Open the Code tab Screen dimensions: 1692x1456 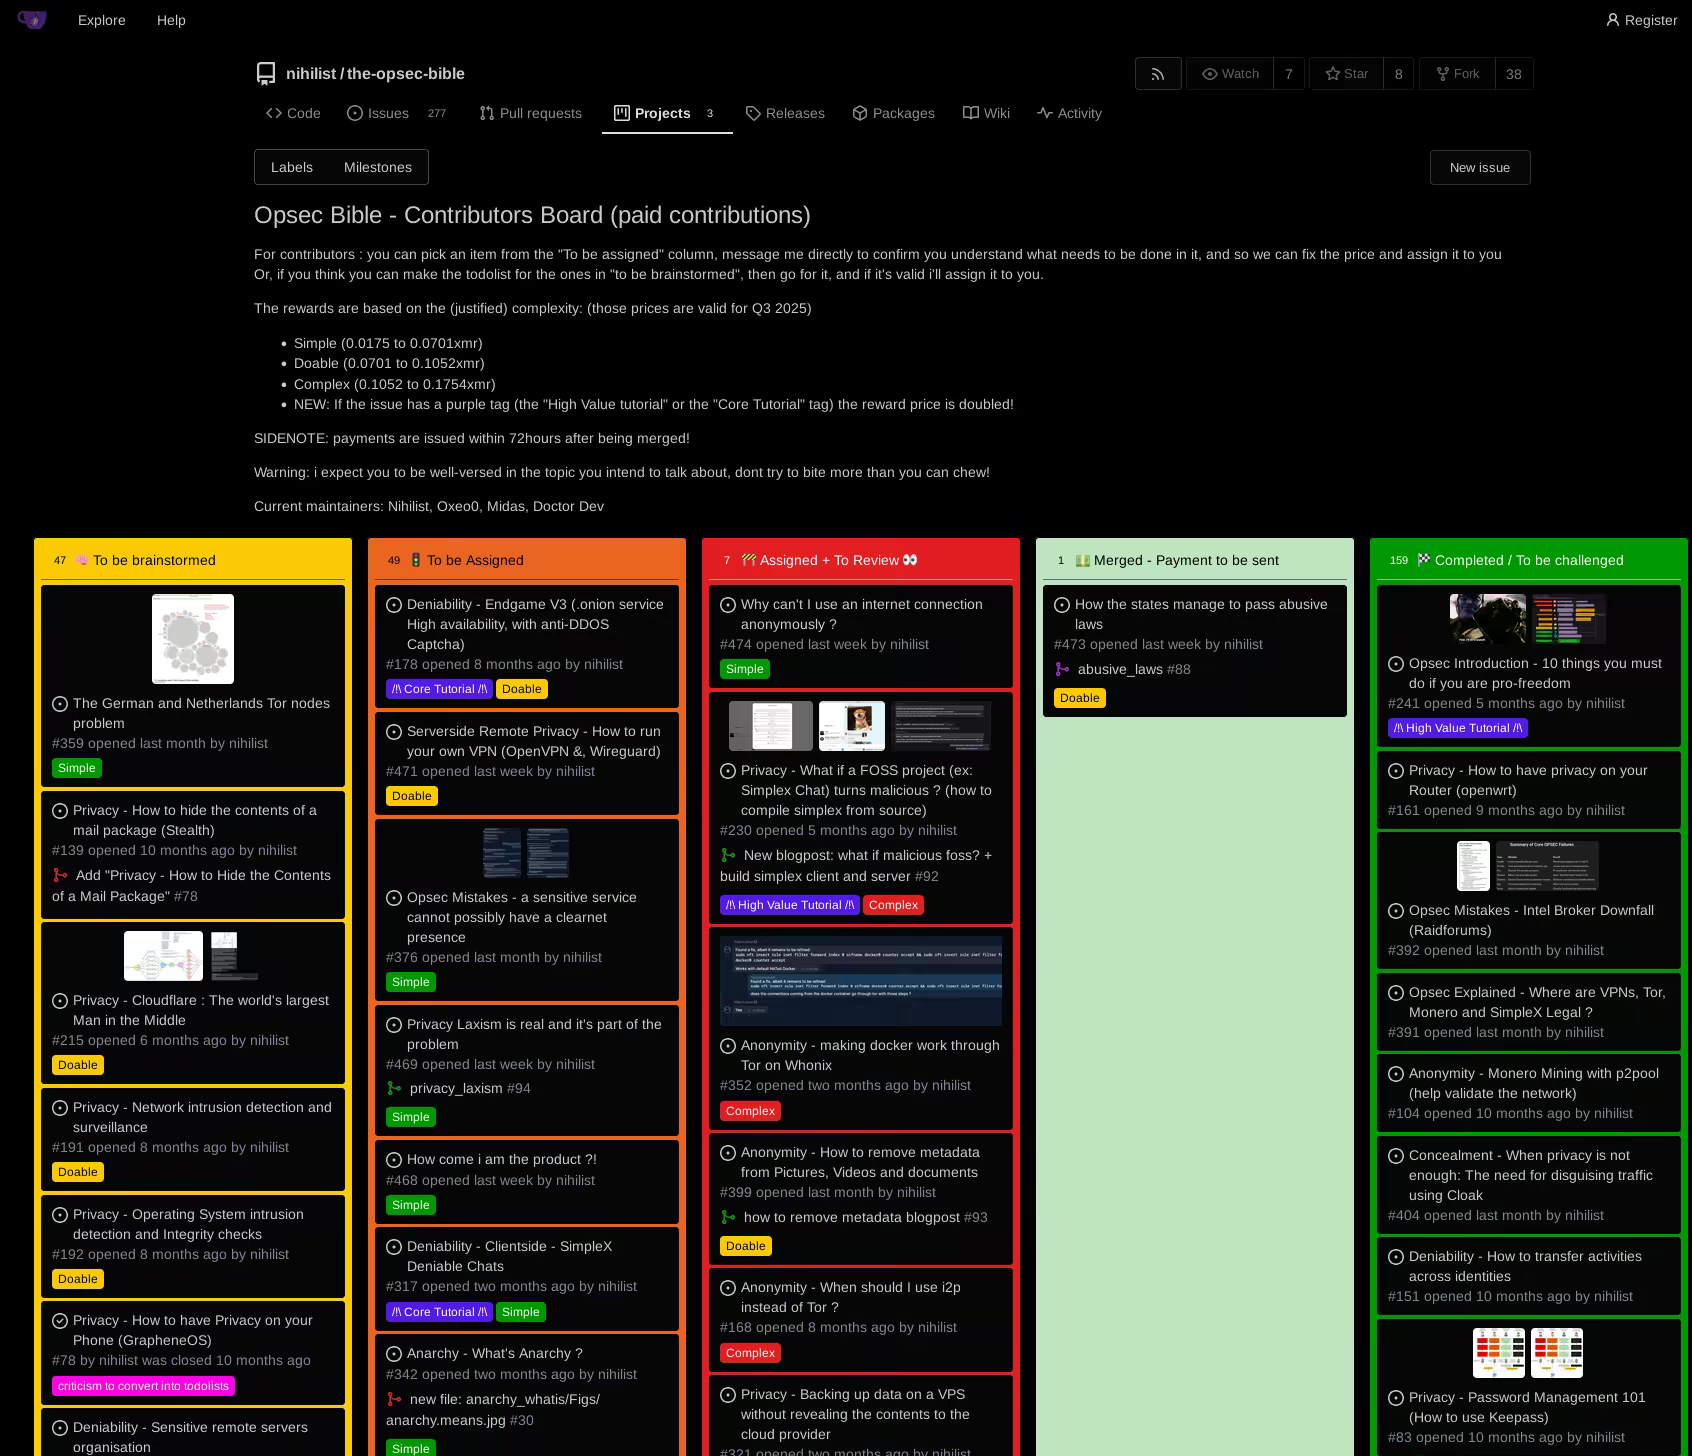[x=293, y=113]
